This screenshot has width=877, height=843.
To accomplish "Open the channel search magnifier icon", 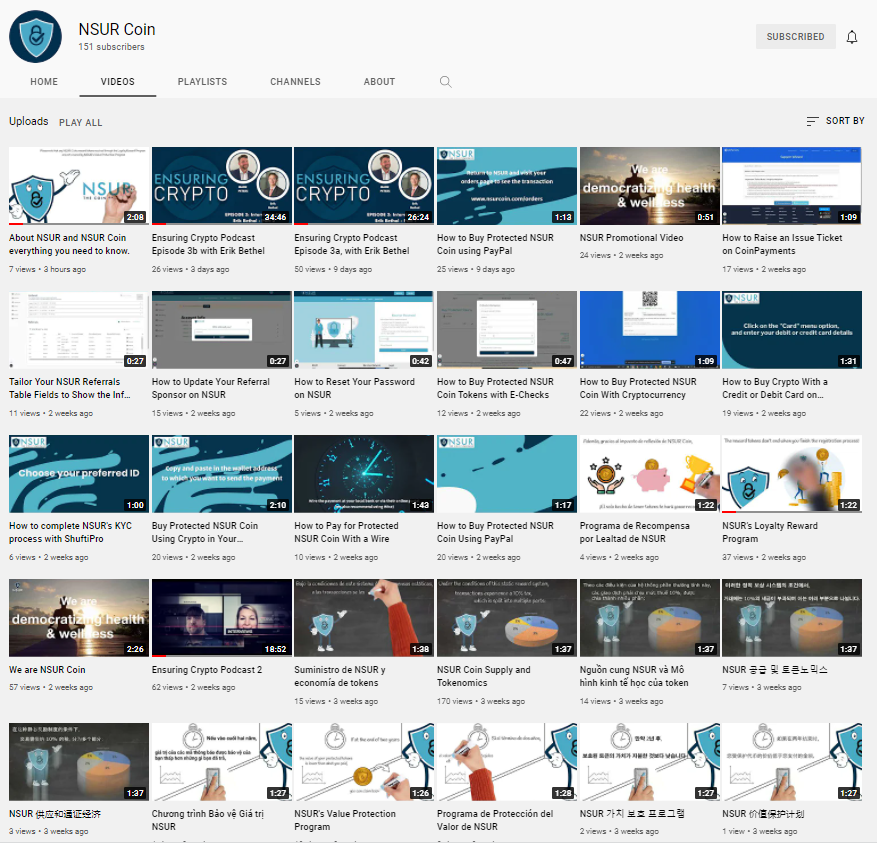I will click(445, 82).
